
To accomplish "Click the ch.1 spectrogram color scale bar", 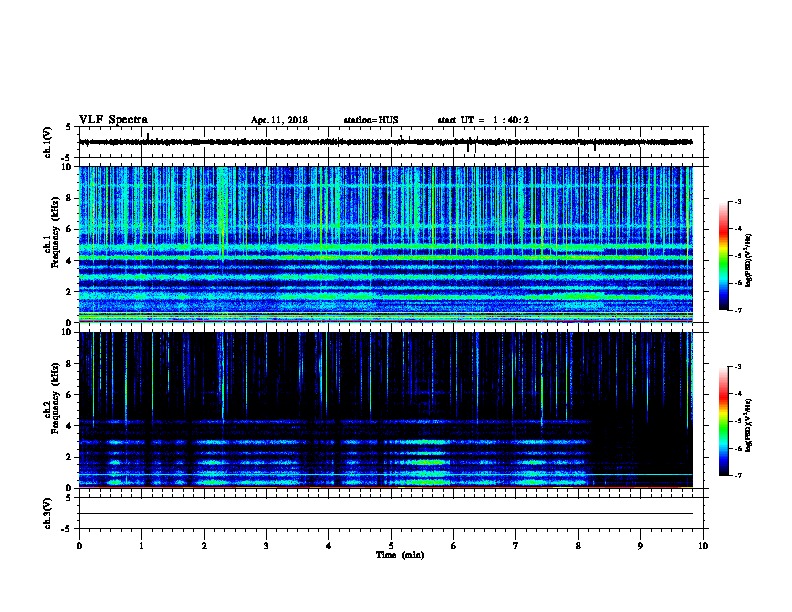I will pyautogui.click(x=723, y=256).
